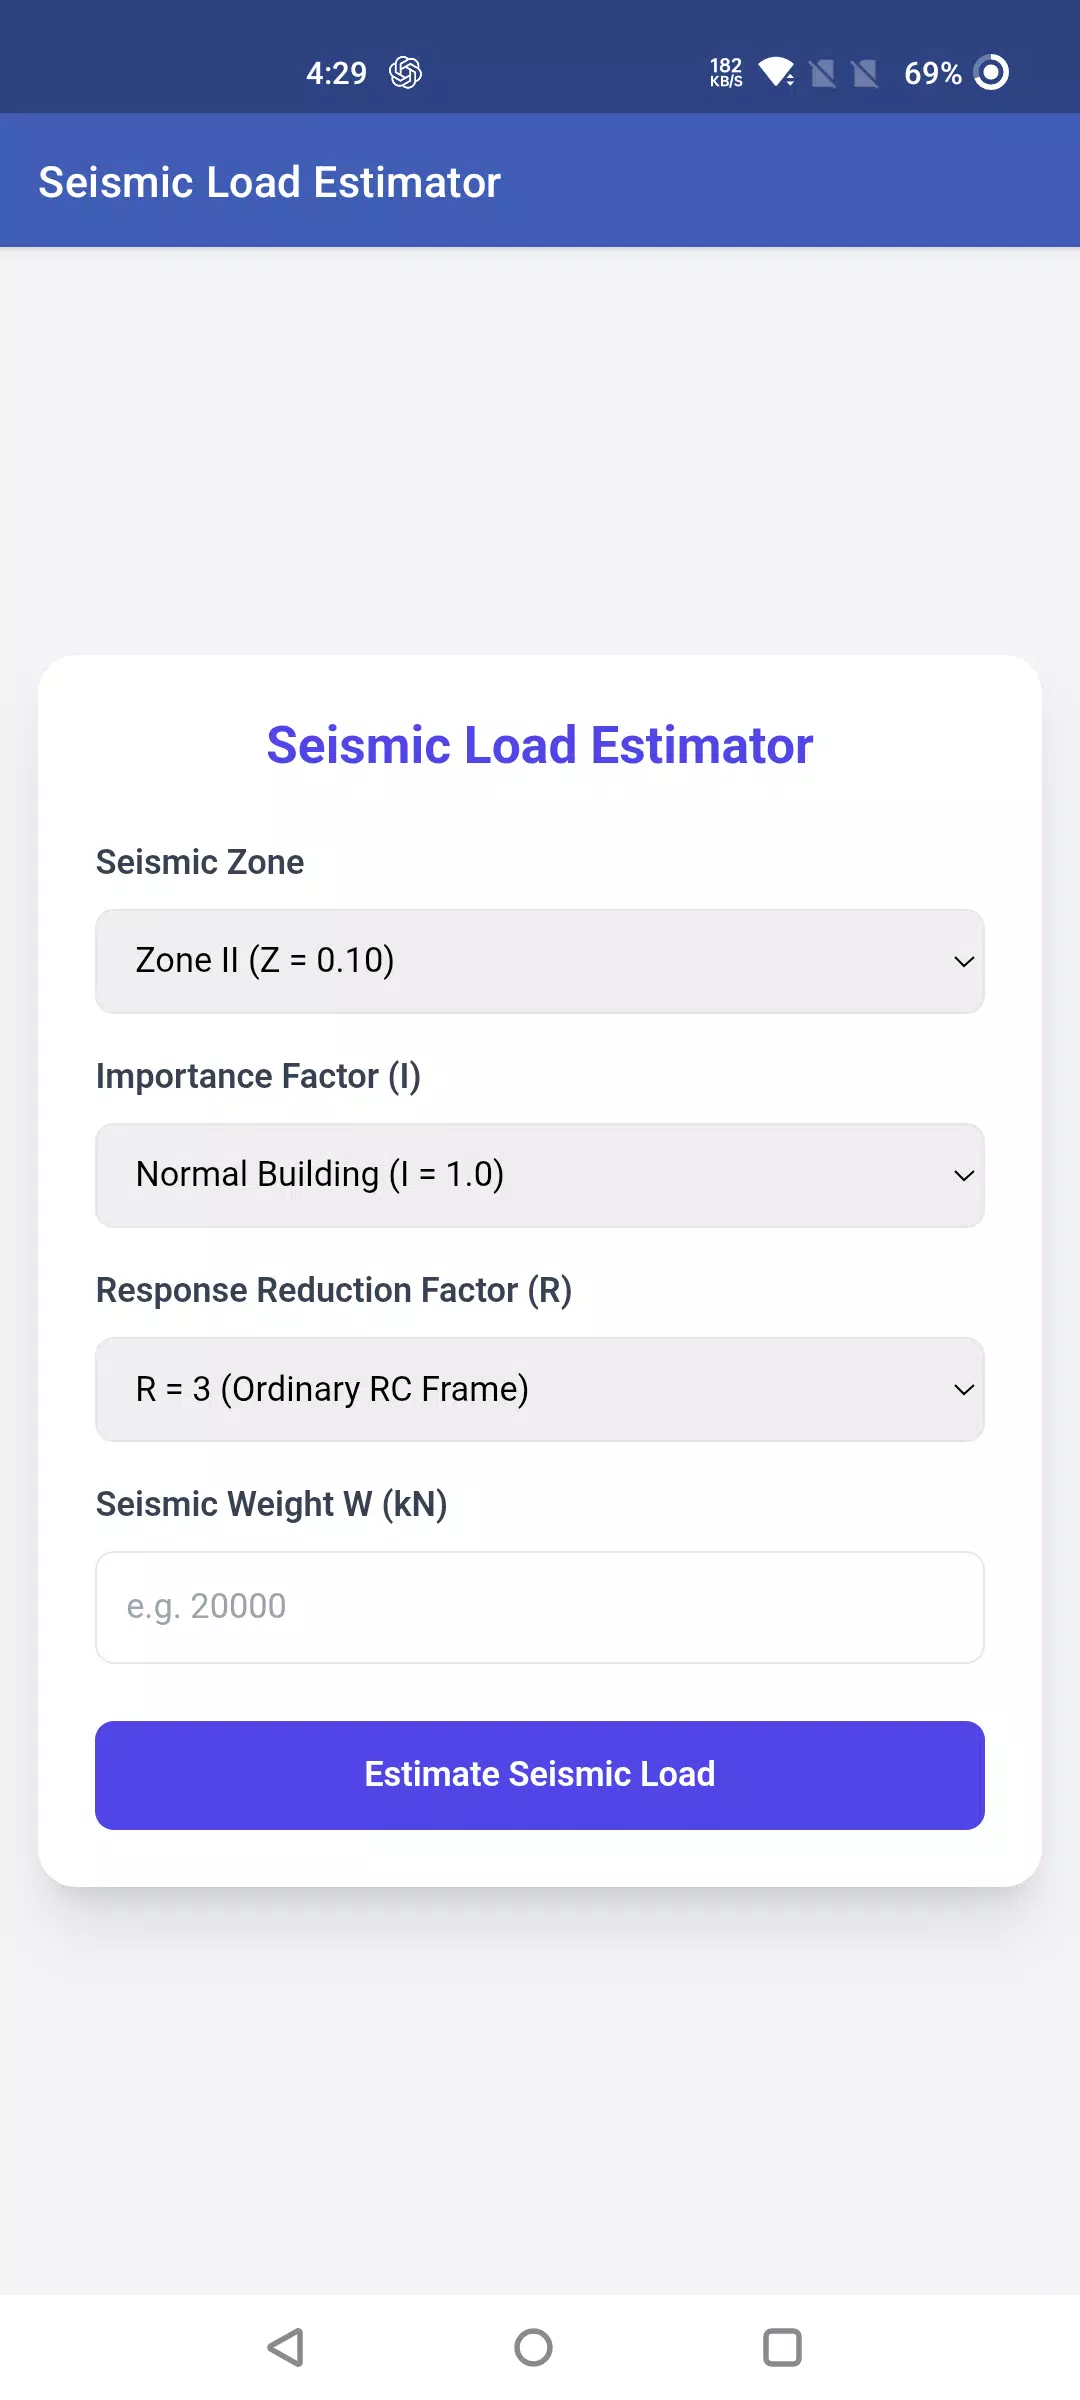The image size is (1080, 2400).
Task: Open the Response Reduction Factor dropdown
Action: [540, 1389]
